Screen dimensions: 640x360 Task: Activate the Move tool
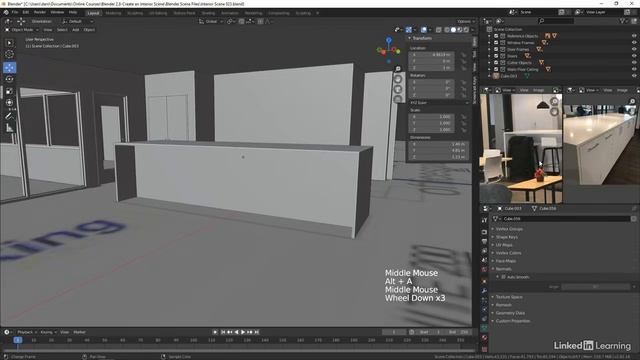click(x=9, y=67)
